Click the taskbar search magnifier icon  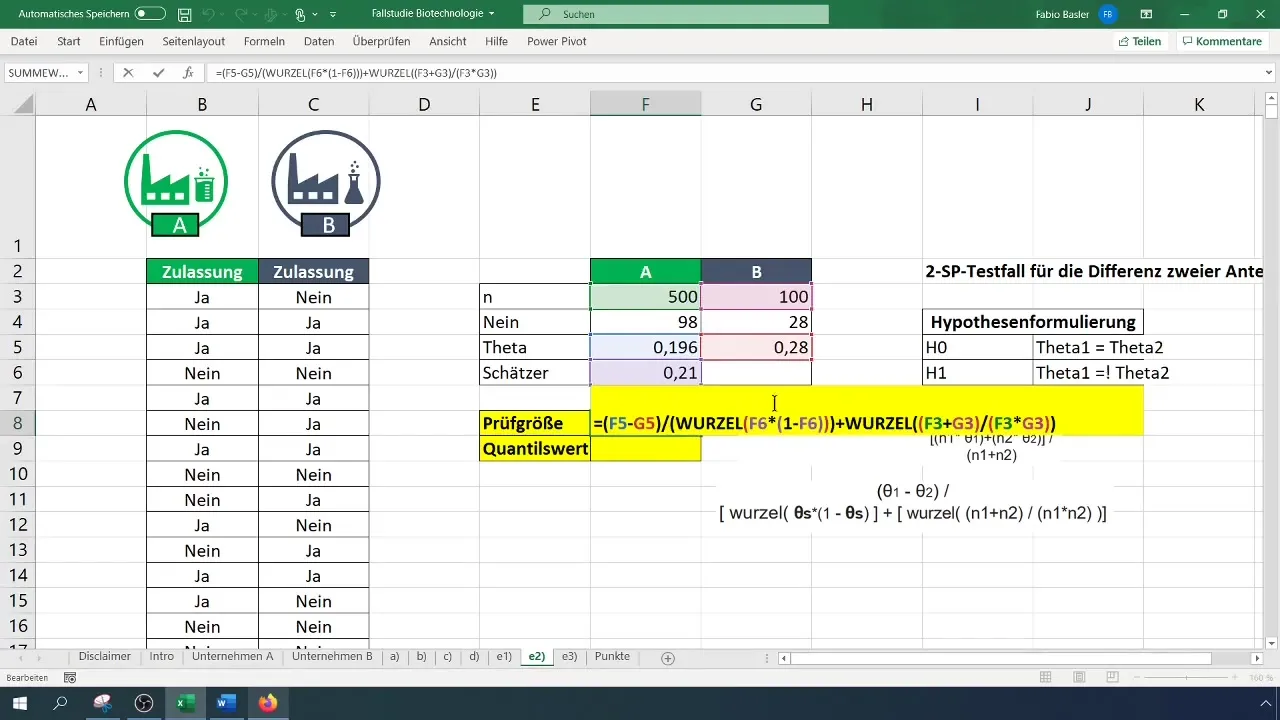[61, 703]
